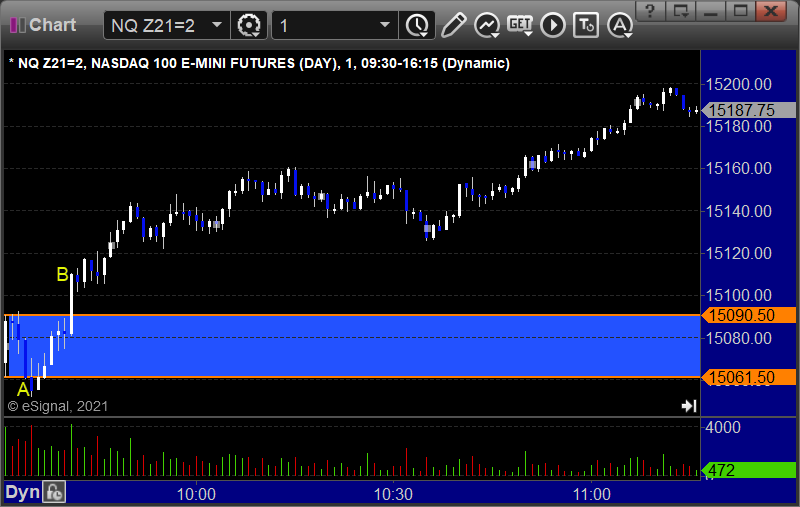
Task: Open the symbol settings gear menu
Action: click(x=249, y=25)
